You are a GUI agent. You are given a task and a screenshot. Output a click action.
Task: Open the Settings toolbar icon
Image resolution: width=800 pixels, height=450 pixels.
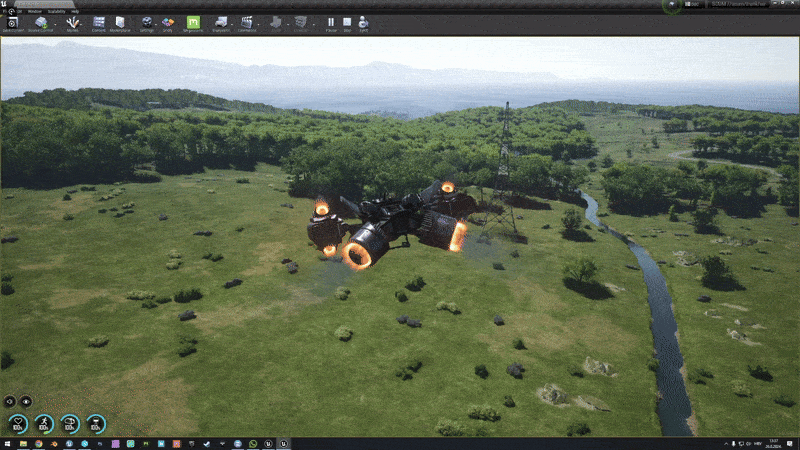(x=147, y=22)
